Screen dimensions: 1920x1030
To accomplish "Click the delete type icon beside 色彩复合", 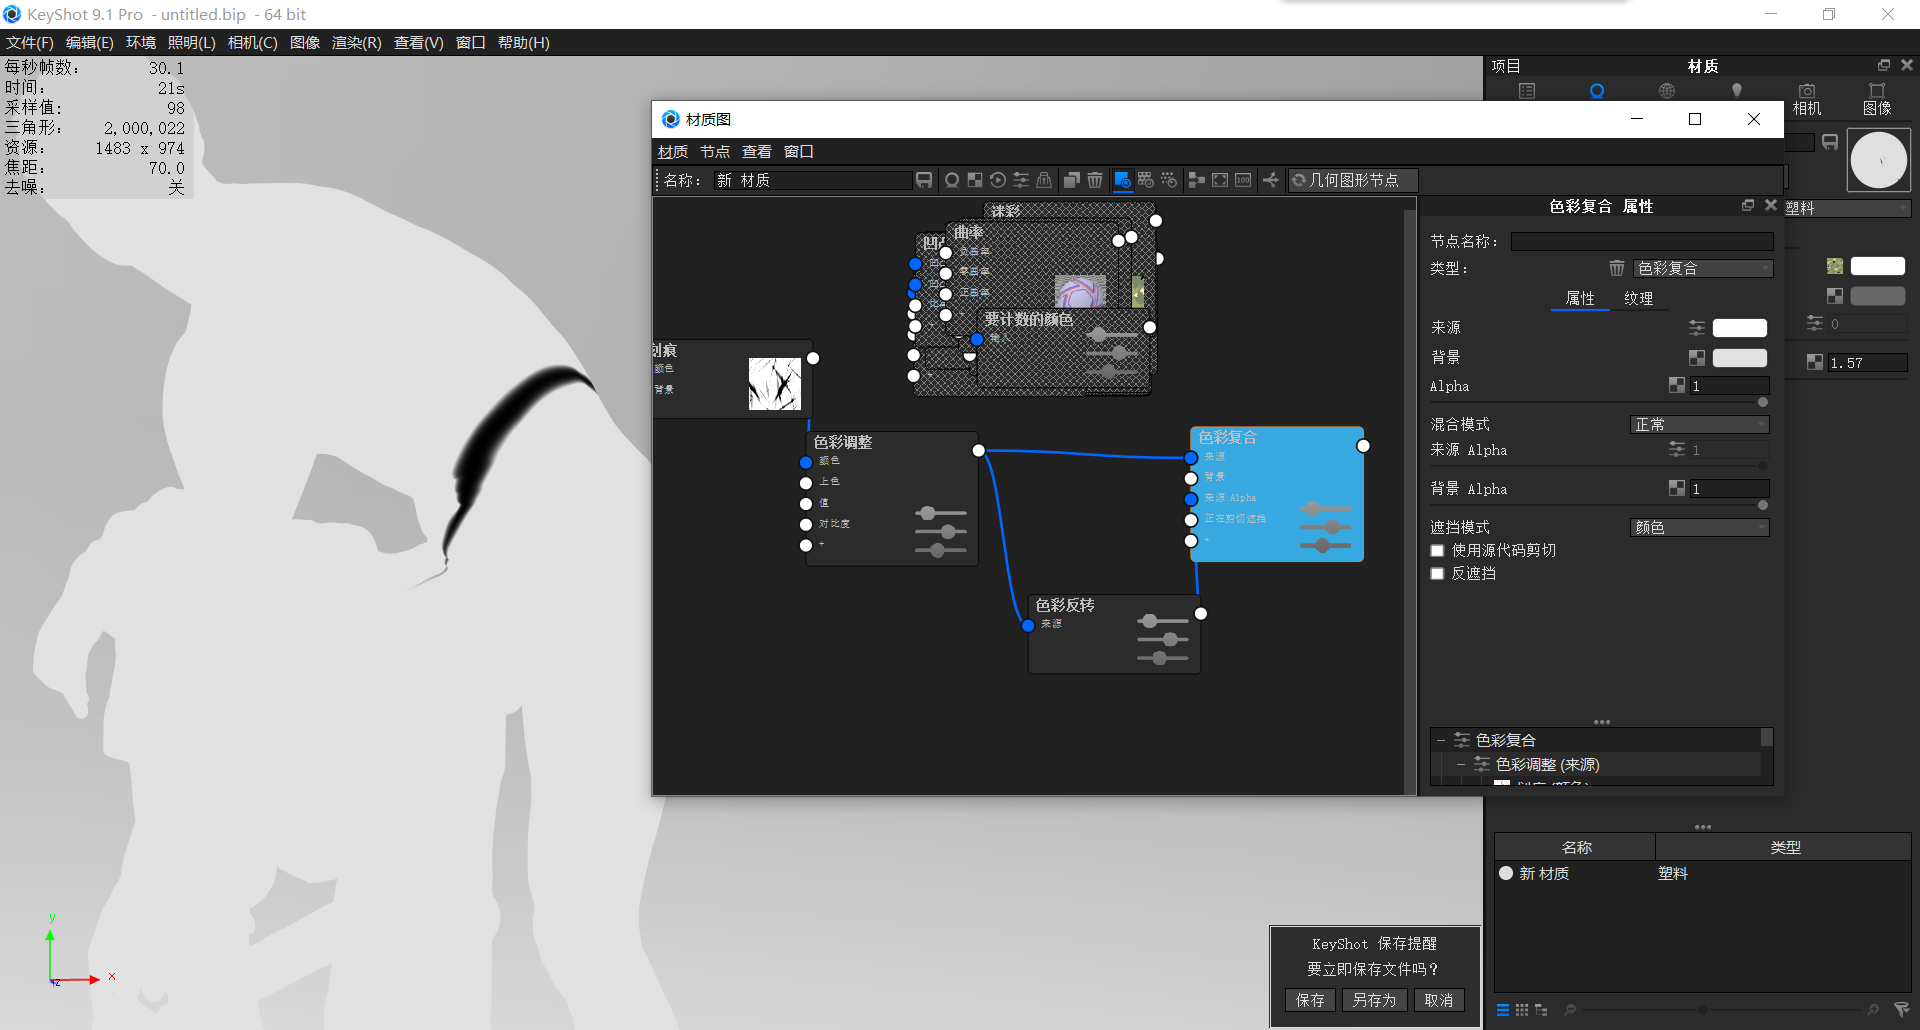I will [x=1616, y=267].
